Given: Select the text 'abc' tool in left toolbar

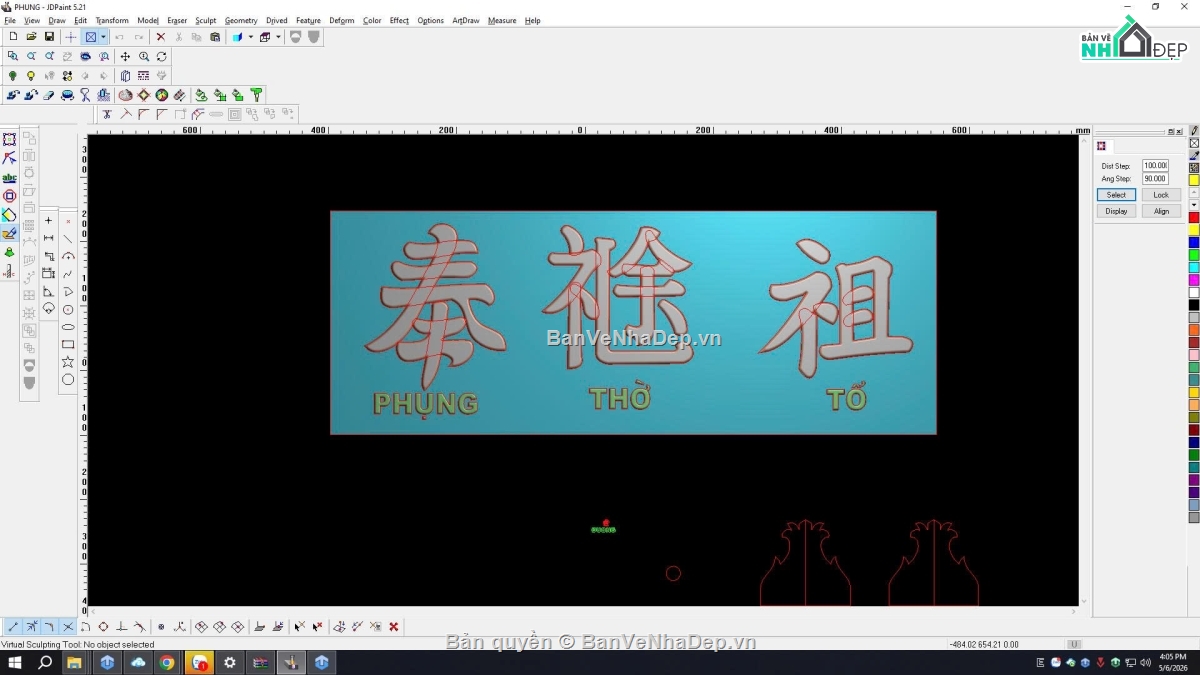Looking at the screenshot, I should point(10,177).
